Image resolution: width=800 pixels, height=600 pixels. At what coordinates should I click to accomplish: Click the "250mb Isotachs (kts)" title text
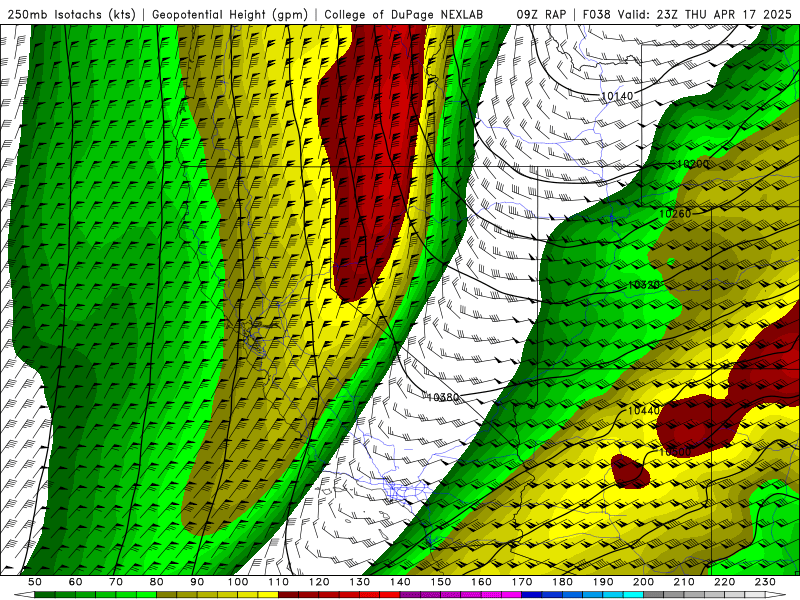[x=71, y=15]
